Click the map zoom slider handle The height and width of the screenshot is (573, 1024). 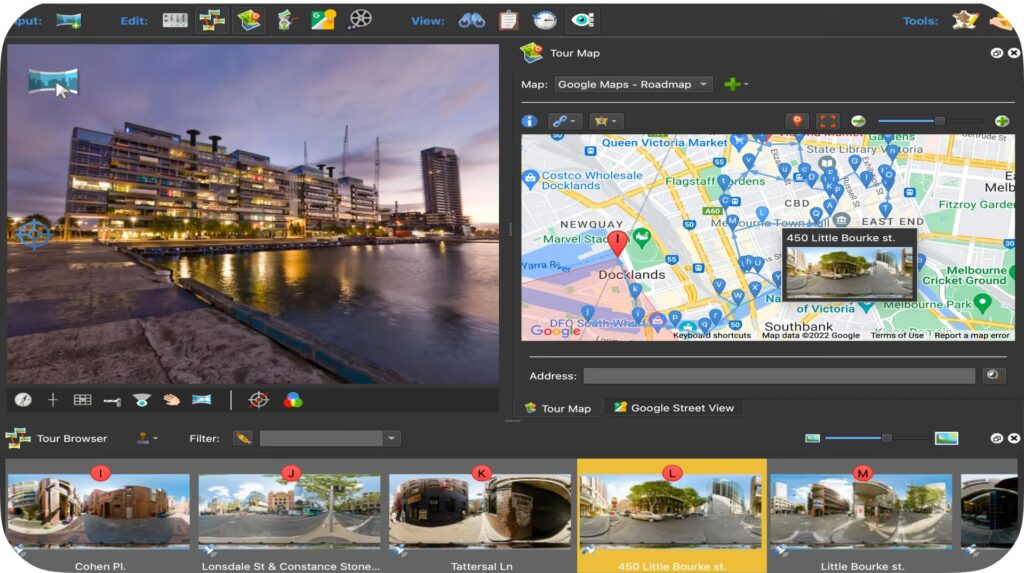tap(939, 121)
